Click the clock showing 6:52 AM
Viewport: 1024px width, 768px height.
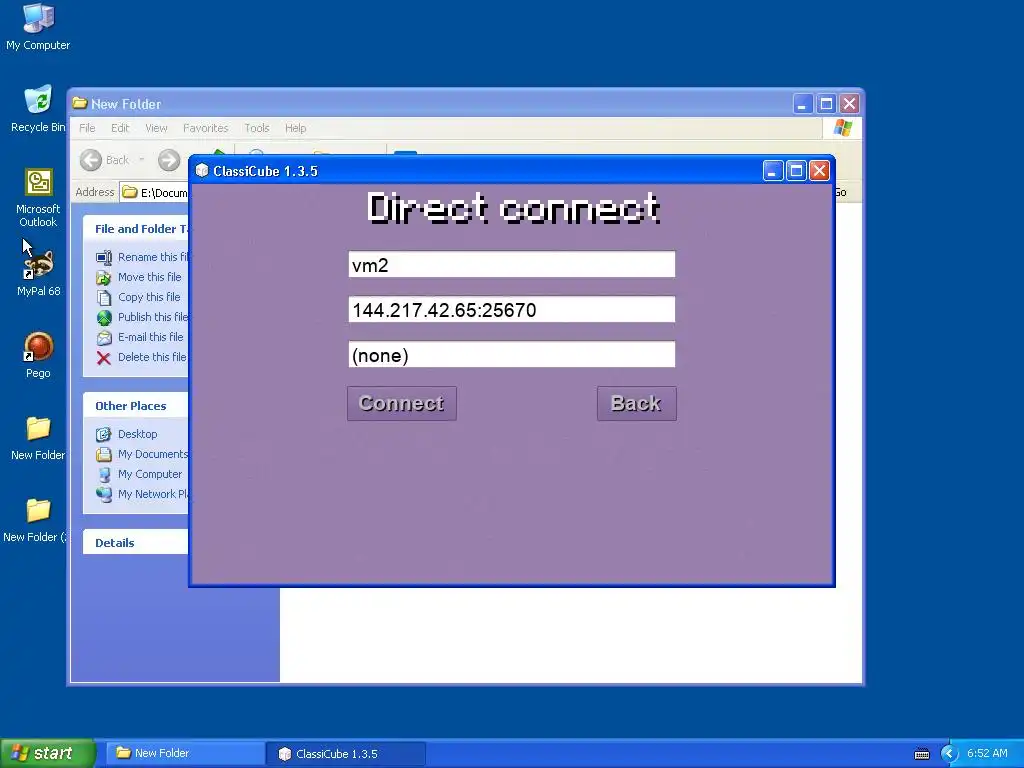pos(987,754)
